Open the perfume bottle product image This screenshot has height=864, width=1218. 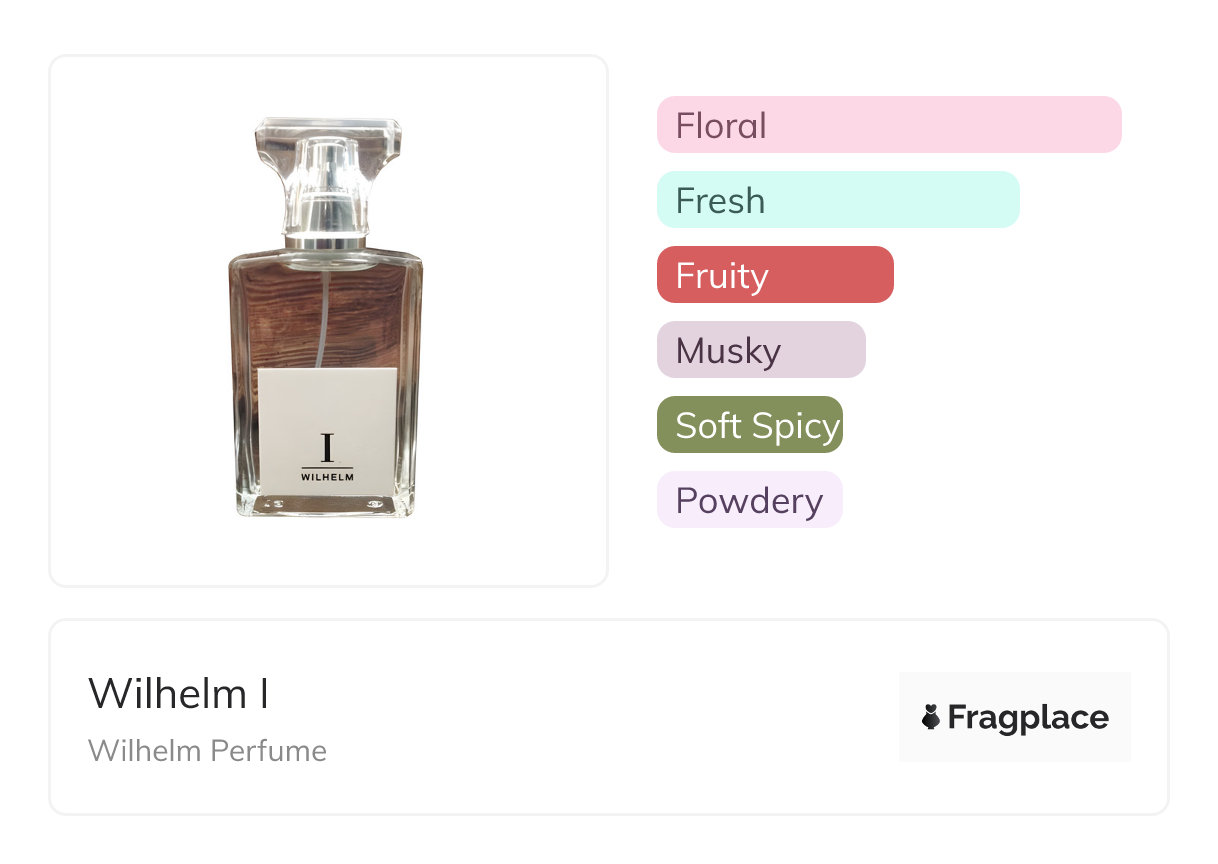pyautogui.click(x=328, y=320)
